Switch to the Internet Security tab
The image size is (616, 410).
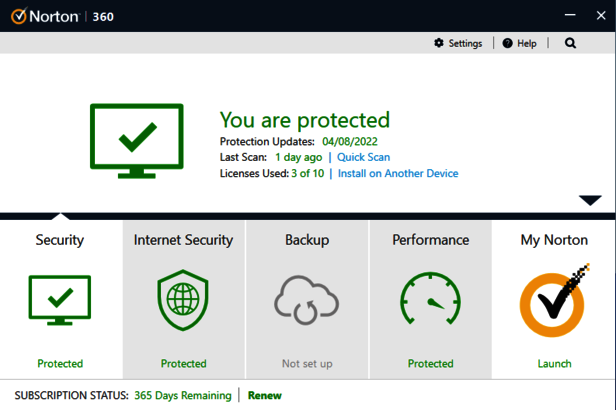point(183,240)
